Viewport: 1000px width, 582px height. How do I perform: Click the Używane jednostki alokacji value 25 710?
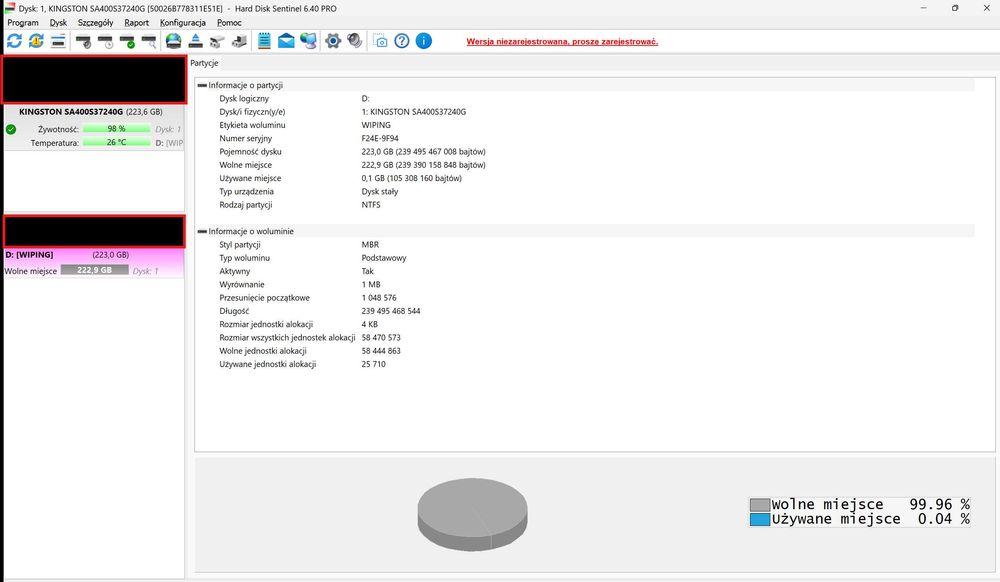click(x=374, y=364)
